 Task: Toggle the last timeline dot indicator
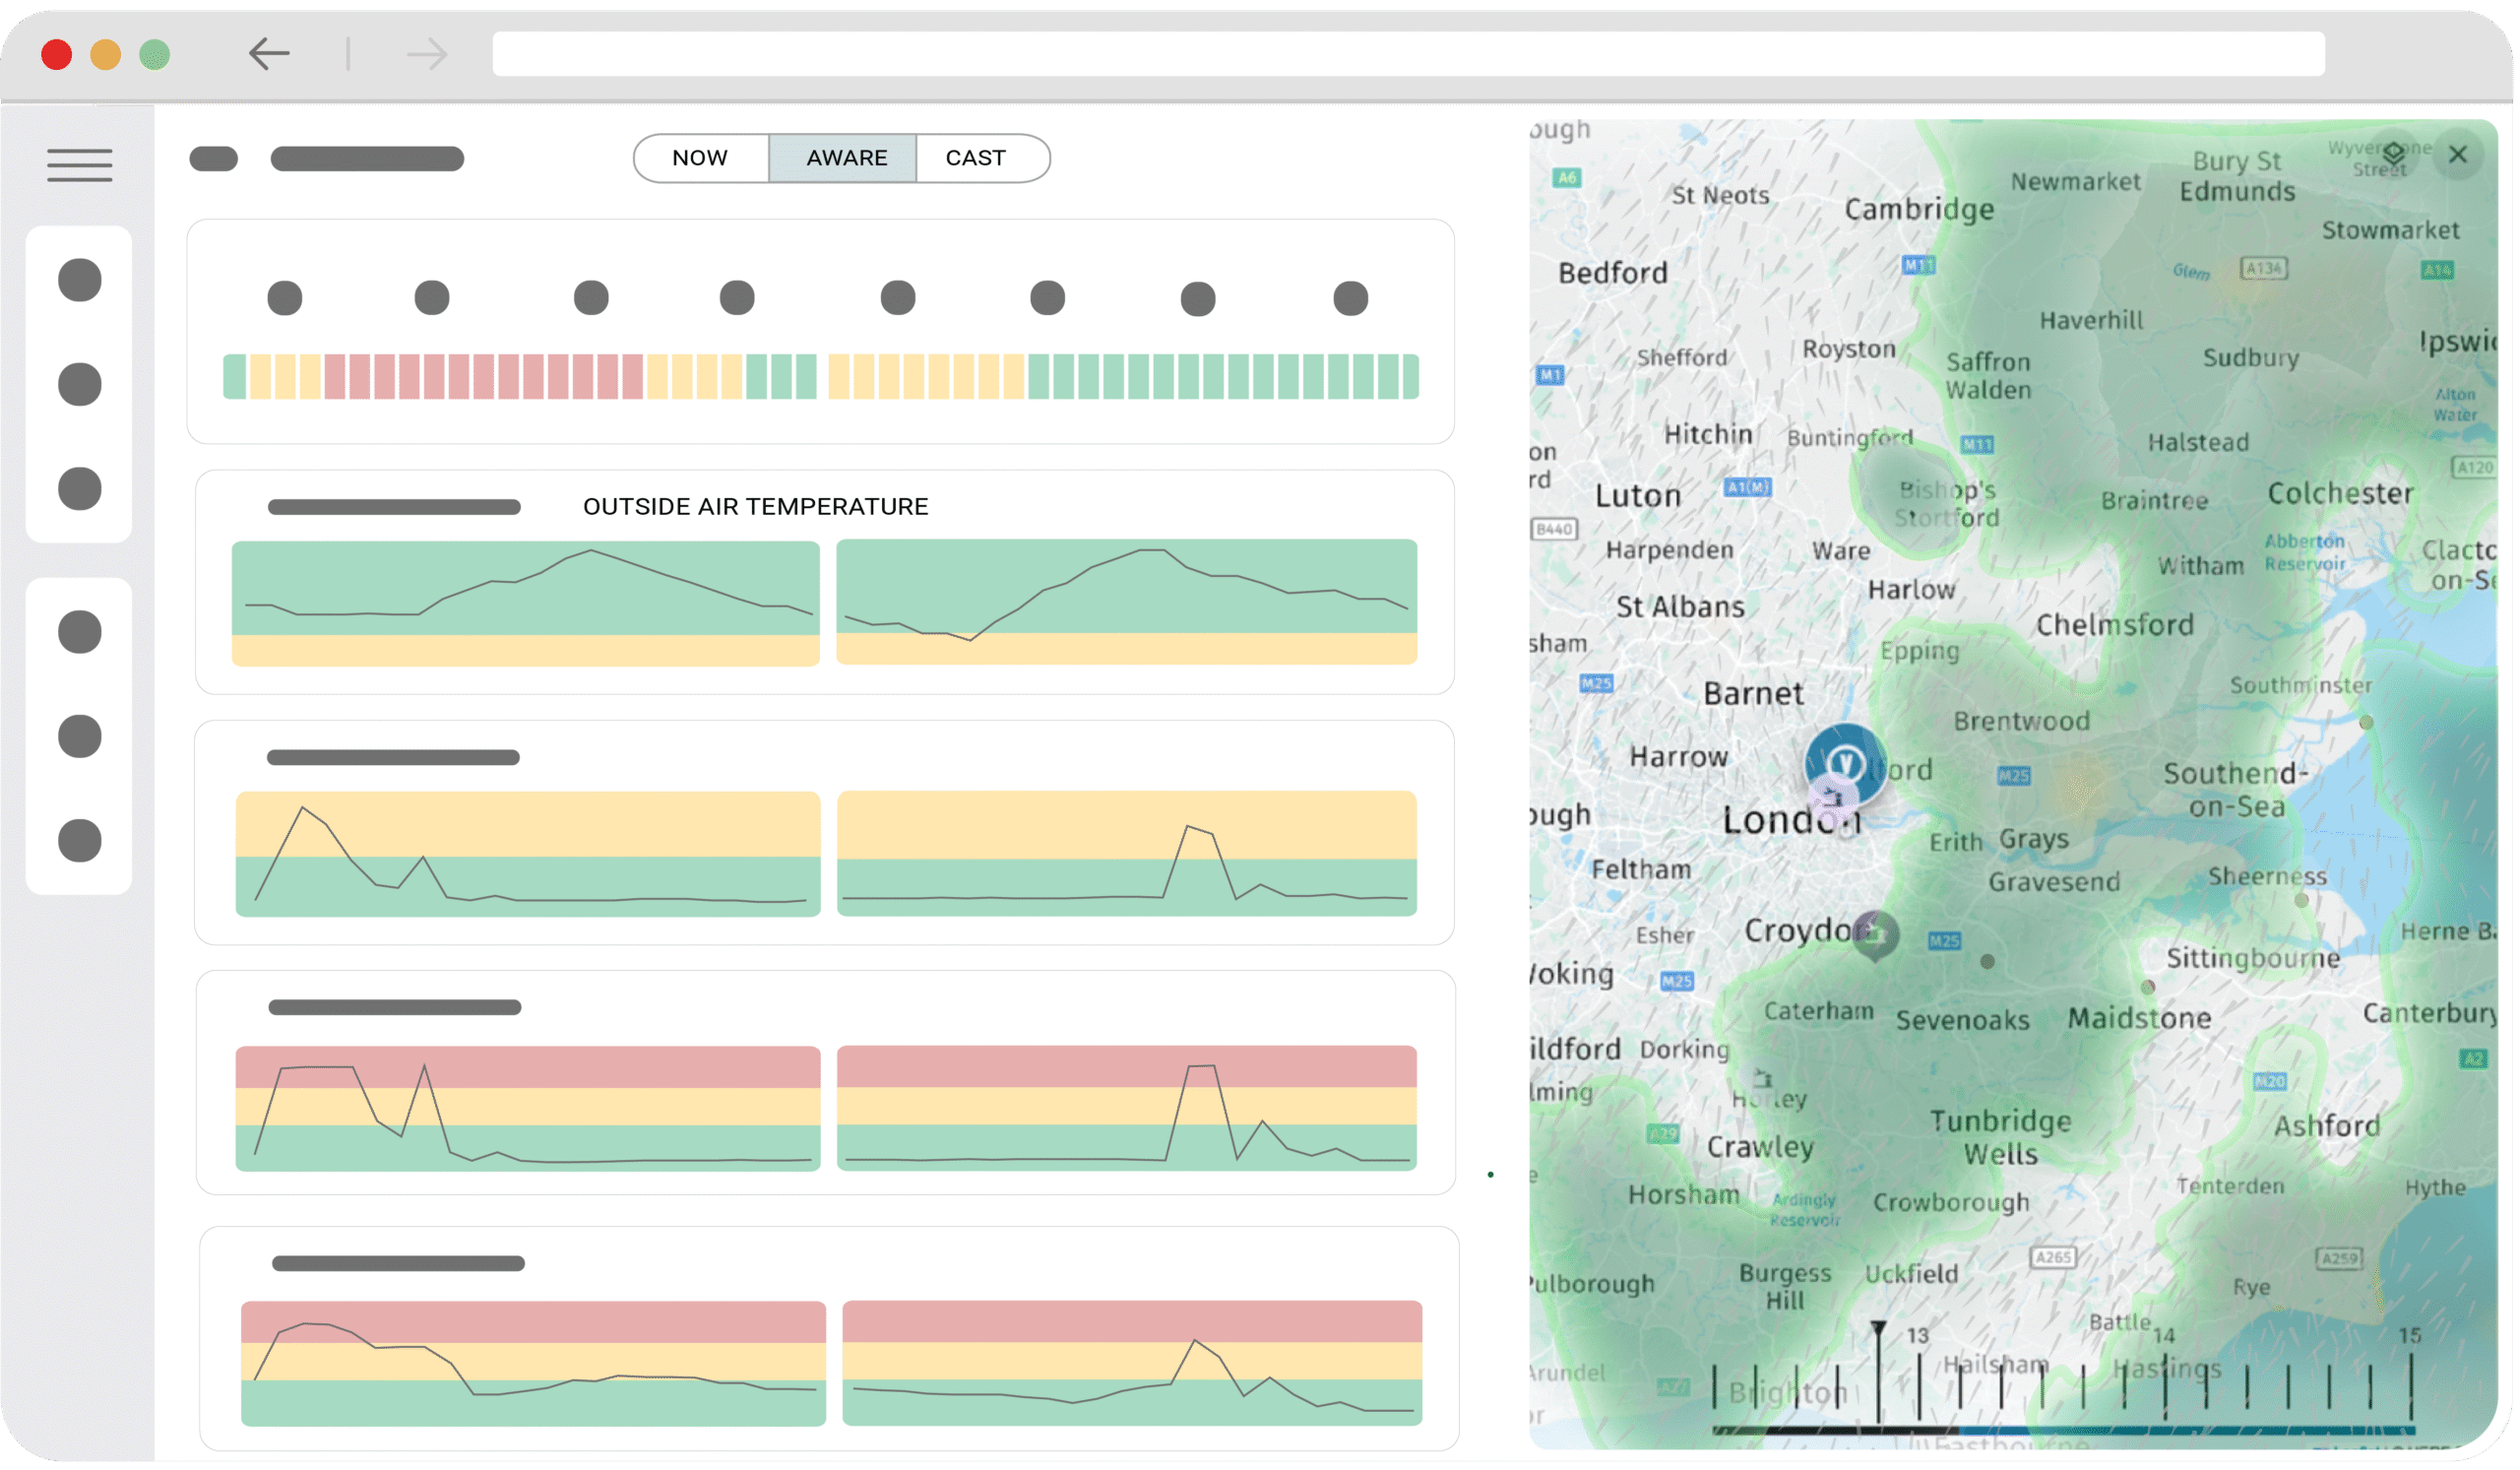[x=1350, y=297]
